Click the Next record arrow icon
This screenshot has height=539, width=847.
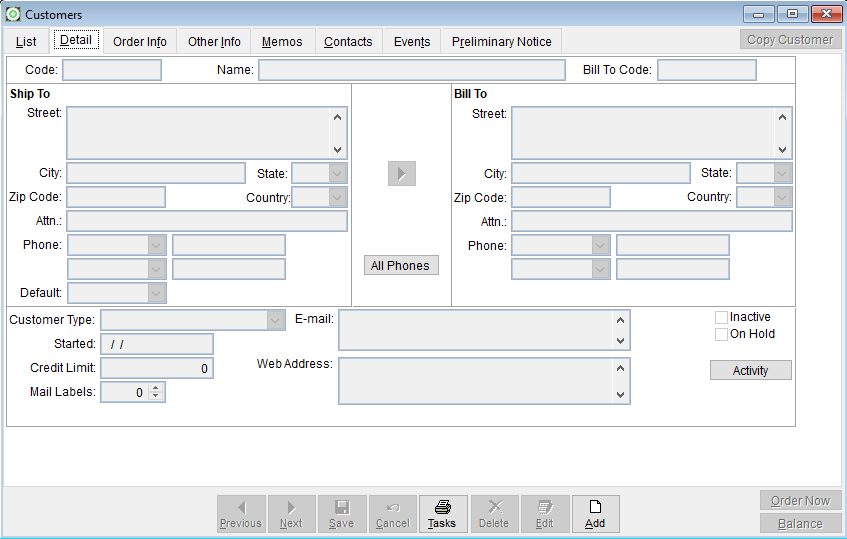tap(291, 507)
